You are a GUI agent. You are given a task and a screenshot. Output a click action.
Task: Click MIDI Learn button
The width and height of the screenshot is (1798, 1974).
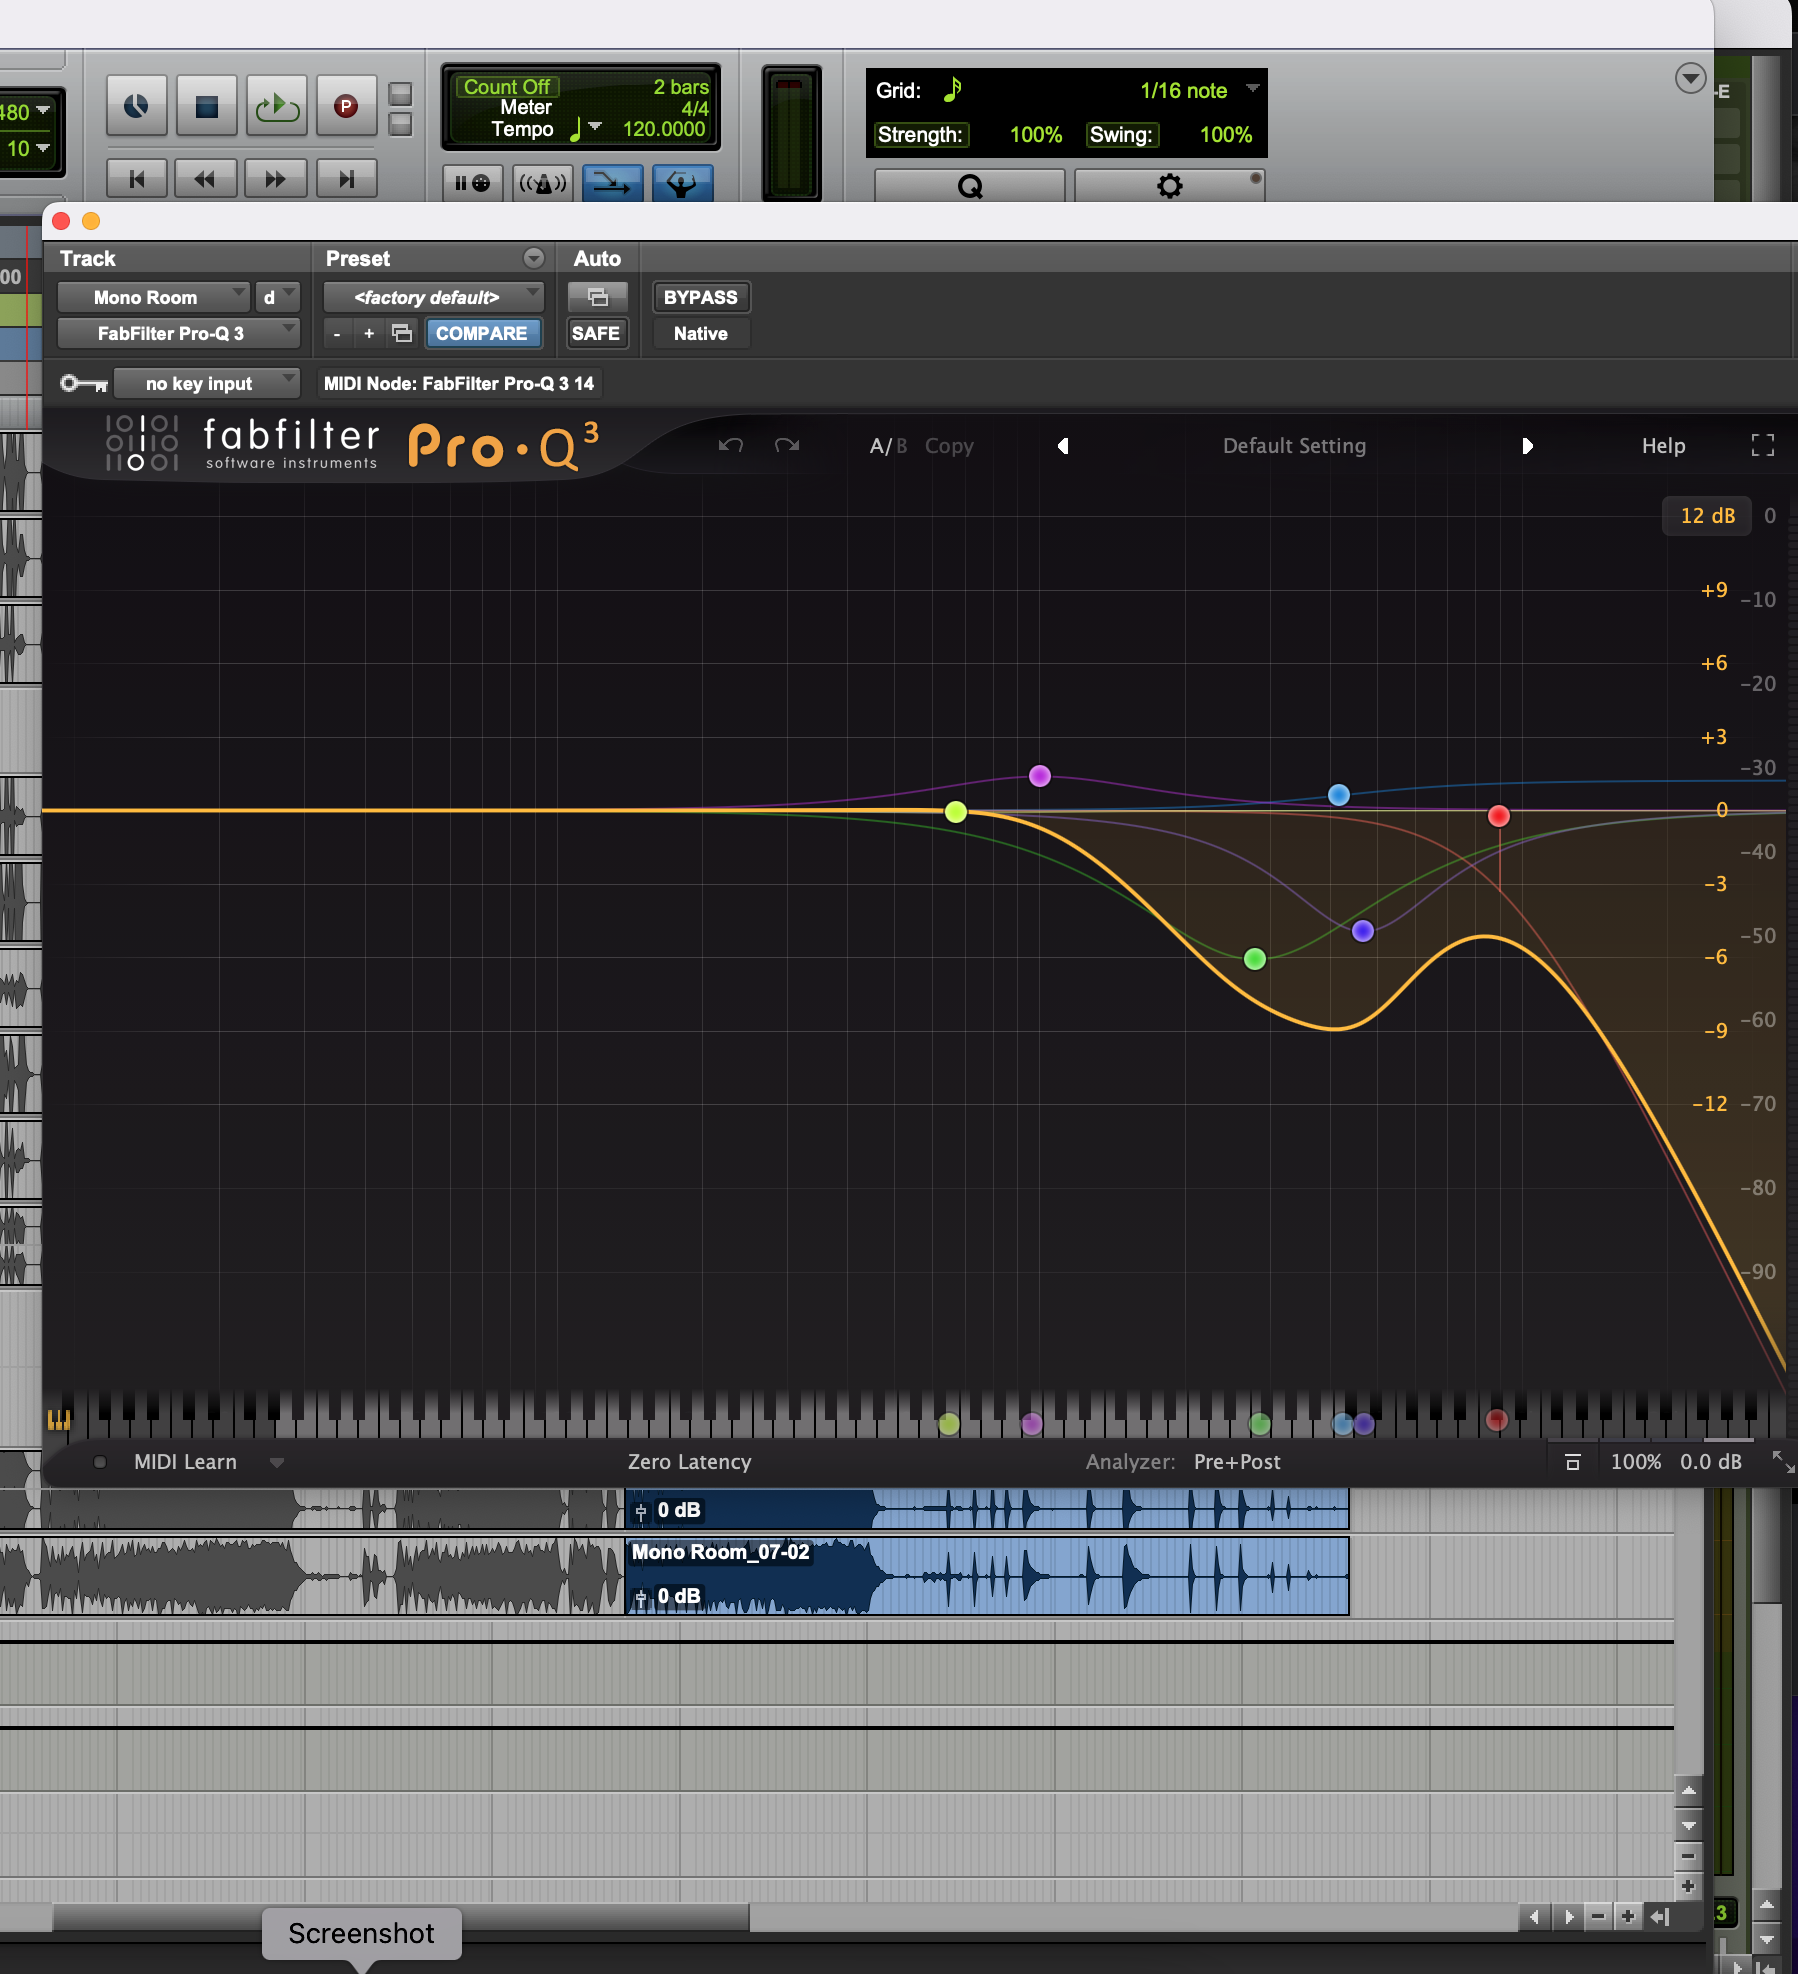(185, 1462)
